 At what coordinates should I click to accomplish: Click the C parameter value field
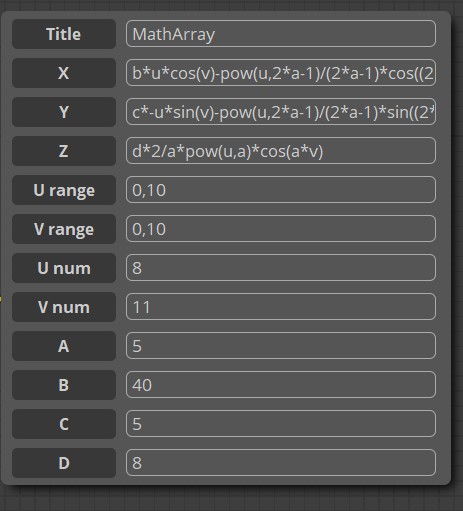click(281, 424)
